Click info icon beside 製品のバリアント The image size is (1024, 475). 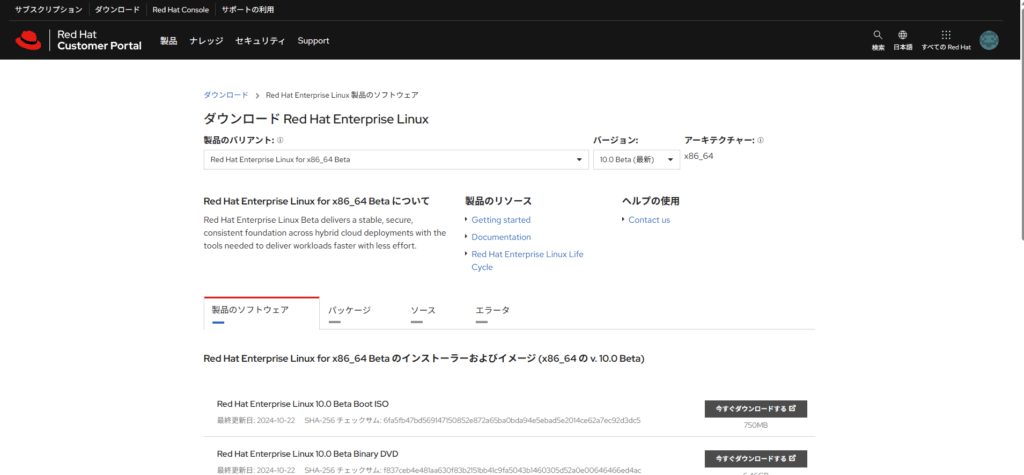280,141
